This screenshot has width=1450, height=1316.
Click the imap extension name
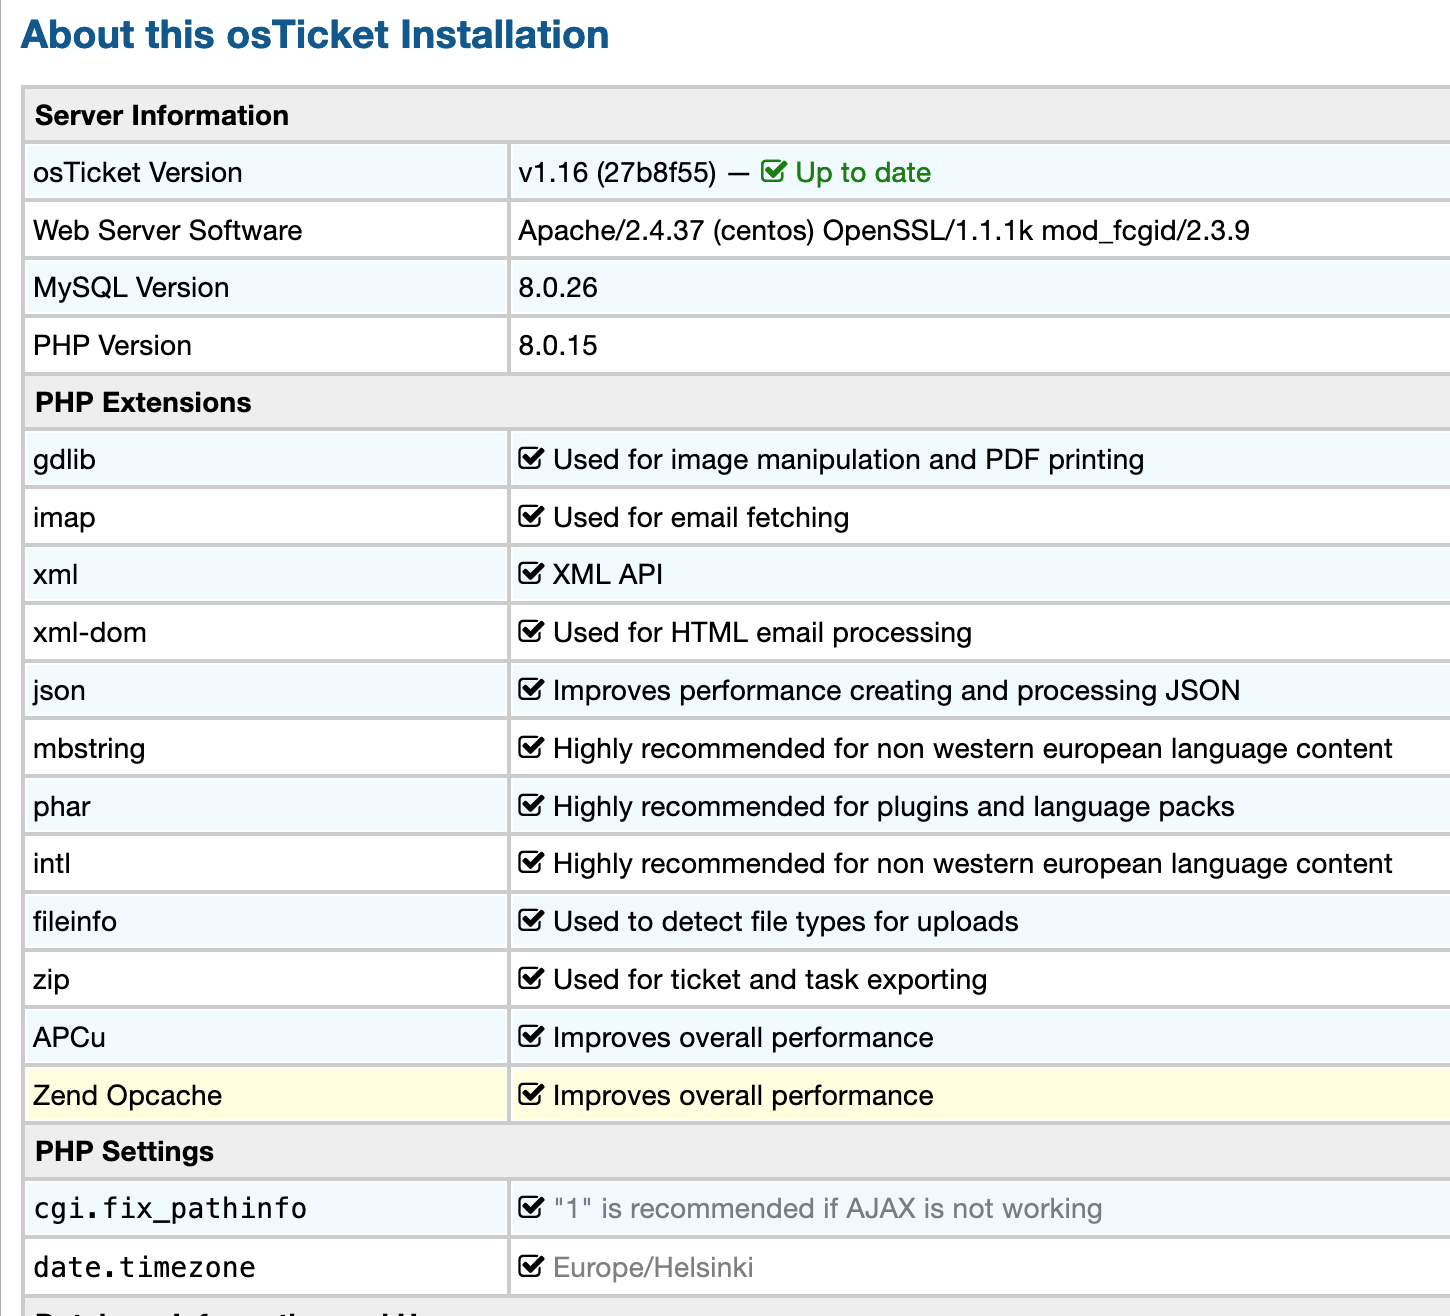[64, 517]
